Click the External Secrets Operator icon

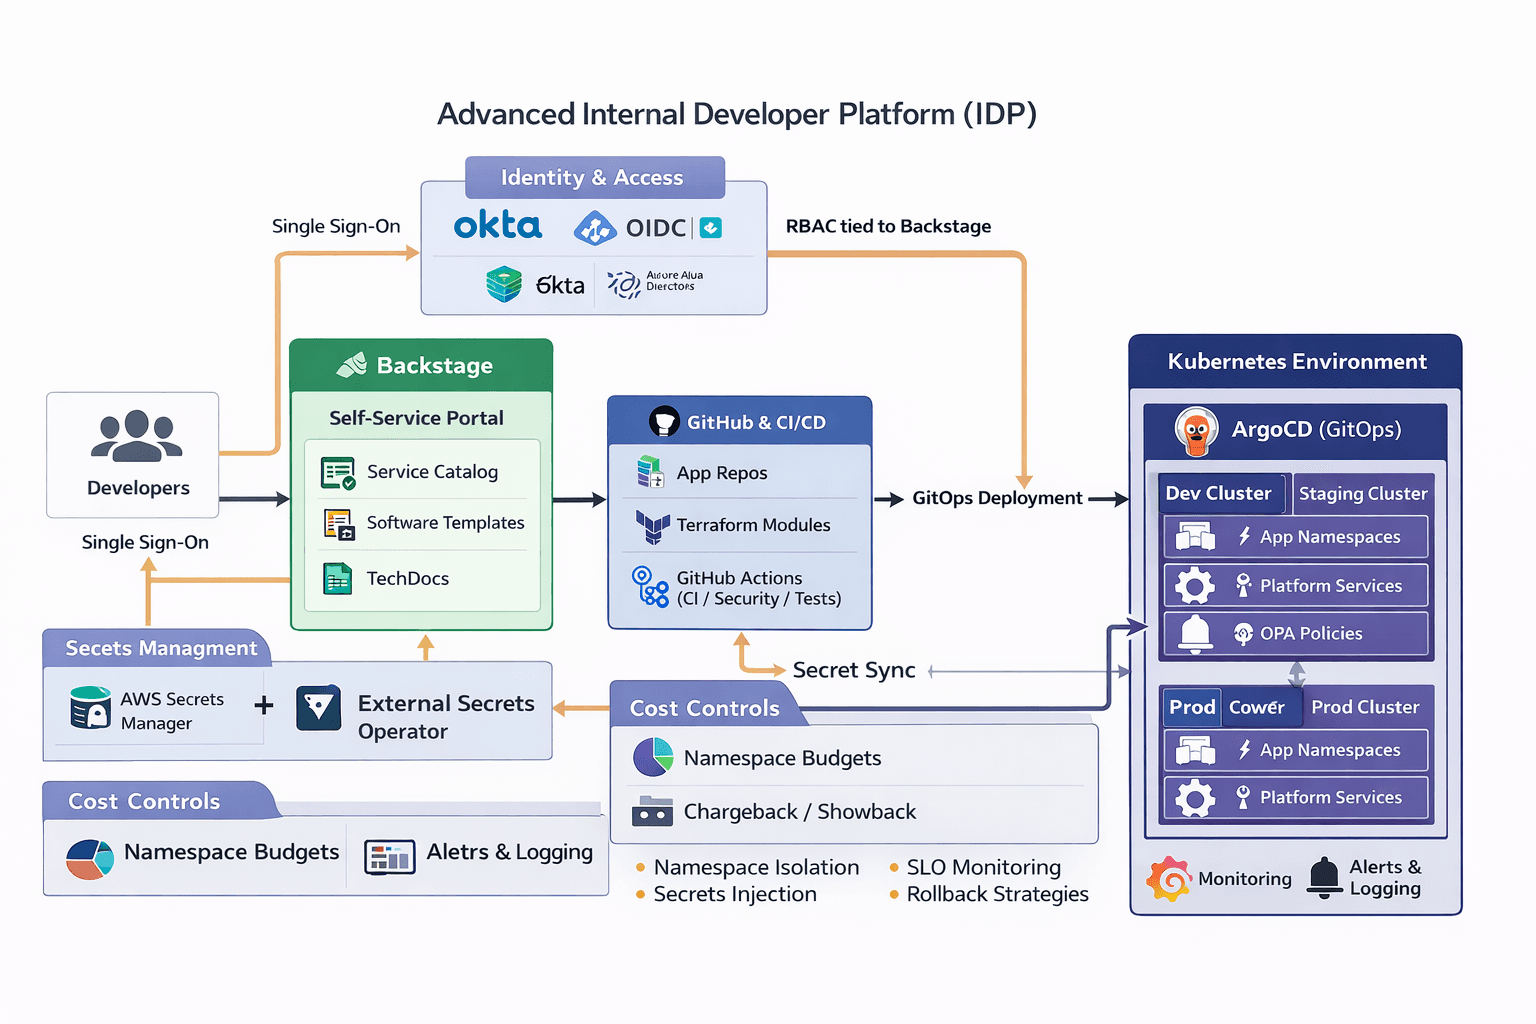point(319,709)
